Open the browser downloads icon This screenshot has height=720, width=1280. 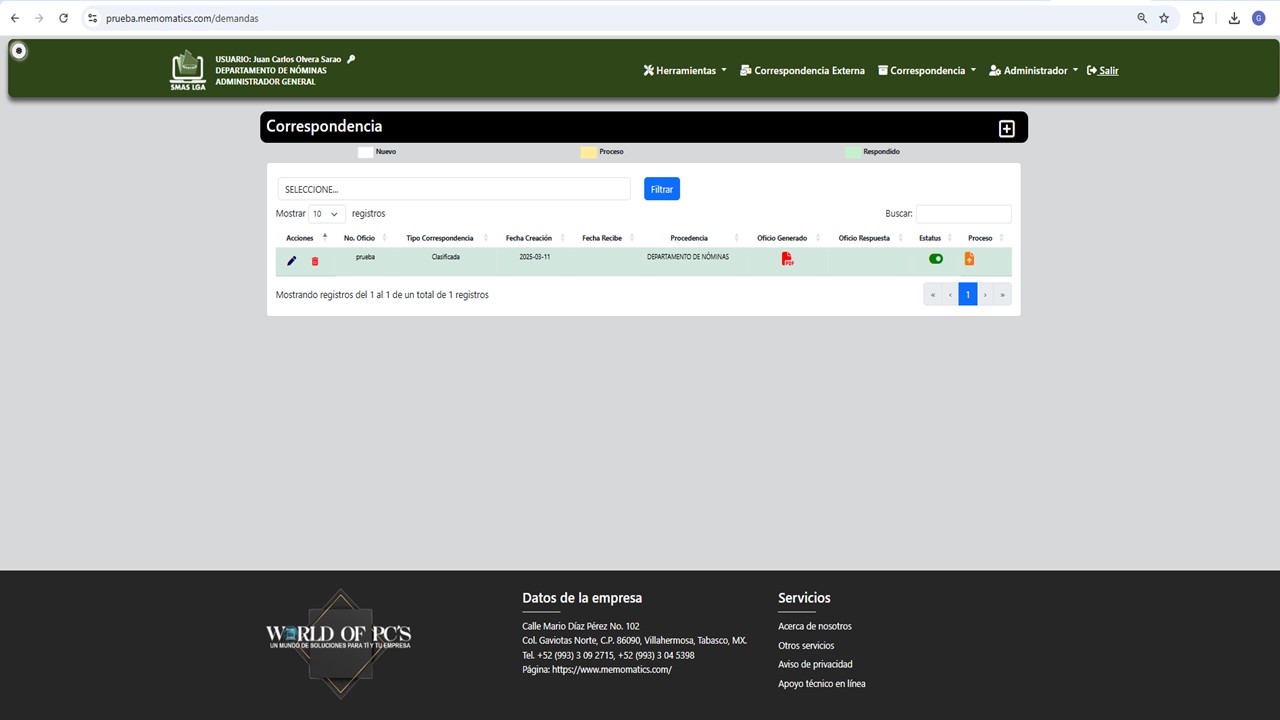(x=1234, y=18)
